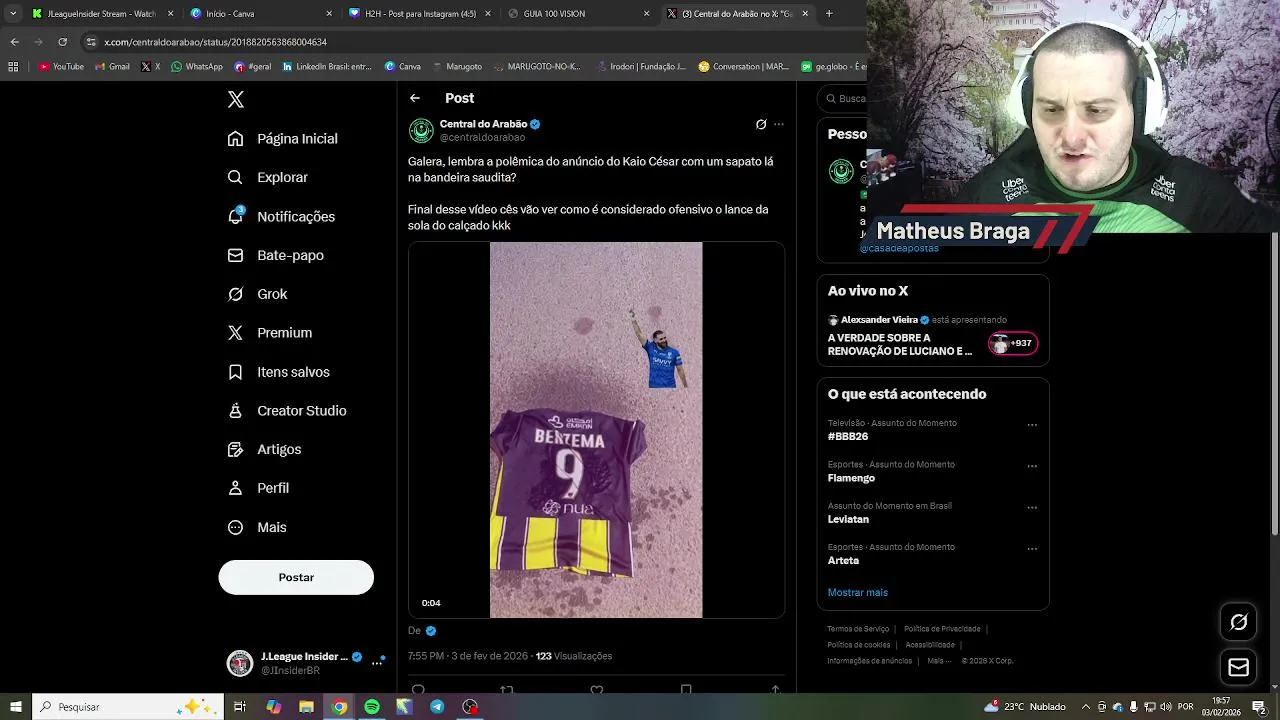This screenshot has width=1280, height=720.
Task: Switch to Início - Canva tab
Action: (262, 14)
